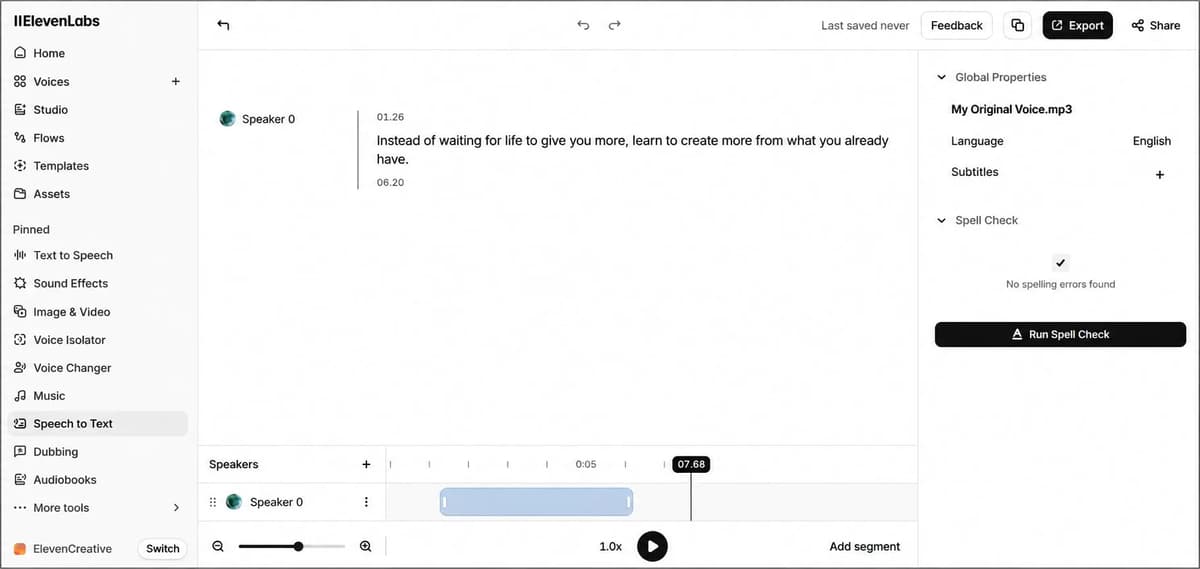
Task: Run Spell Check
Action: pos(1060,334)
